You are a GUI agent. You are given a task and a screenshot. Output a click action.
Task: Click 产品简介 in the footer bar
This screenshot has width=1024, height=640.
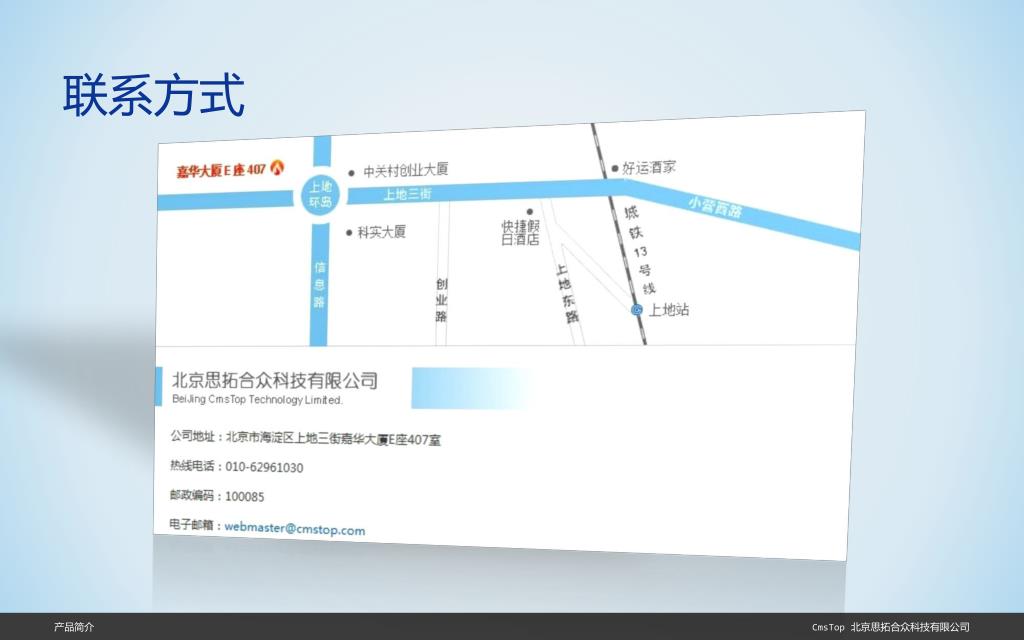coord(74,627)
